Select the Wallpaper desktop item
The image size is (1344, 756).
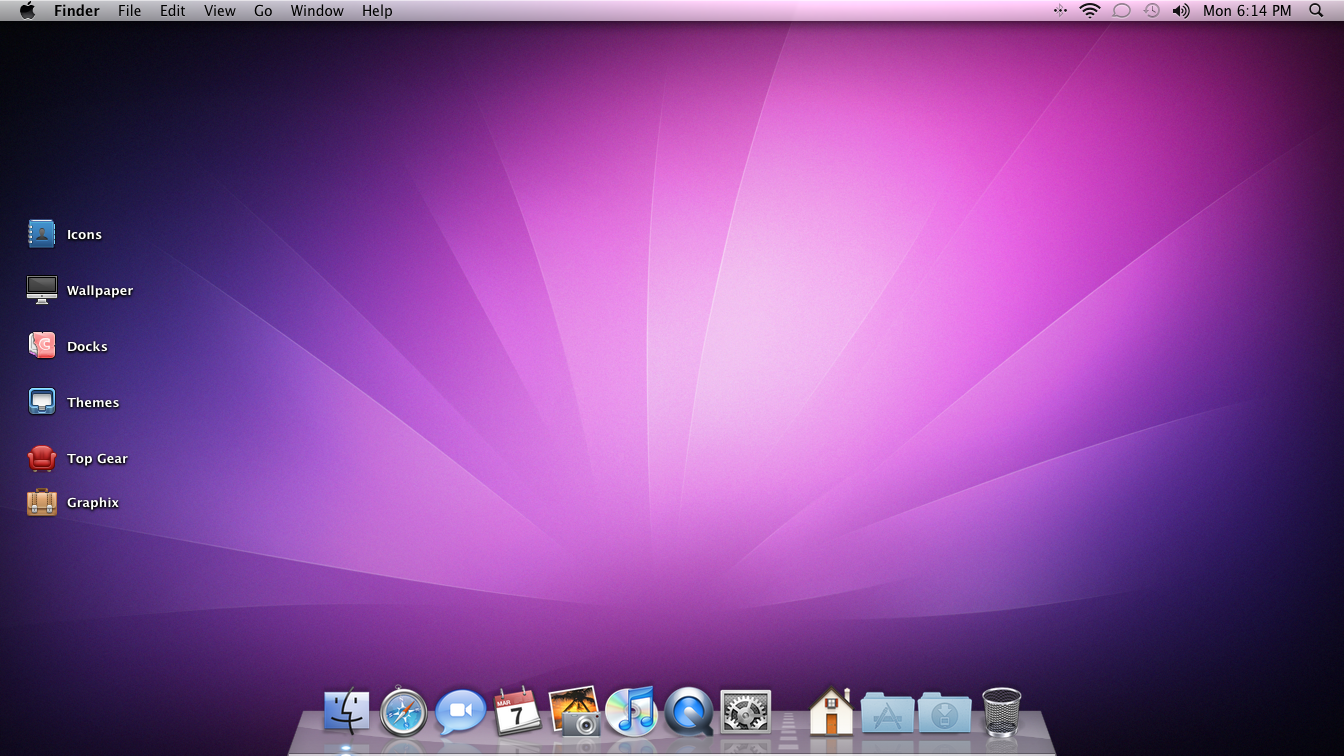point(80,290)
